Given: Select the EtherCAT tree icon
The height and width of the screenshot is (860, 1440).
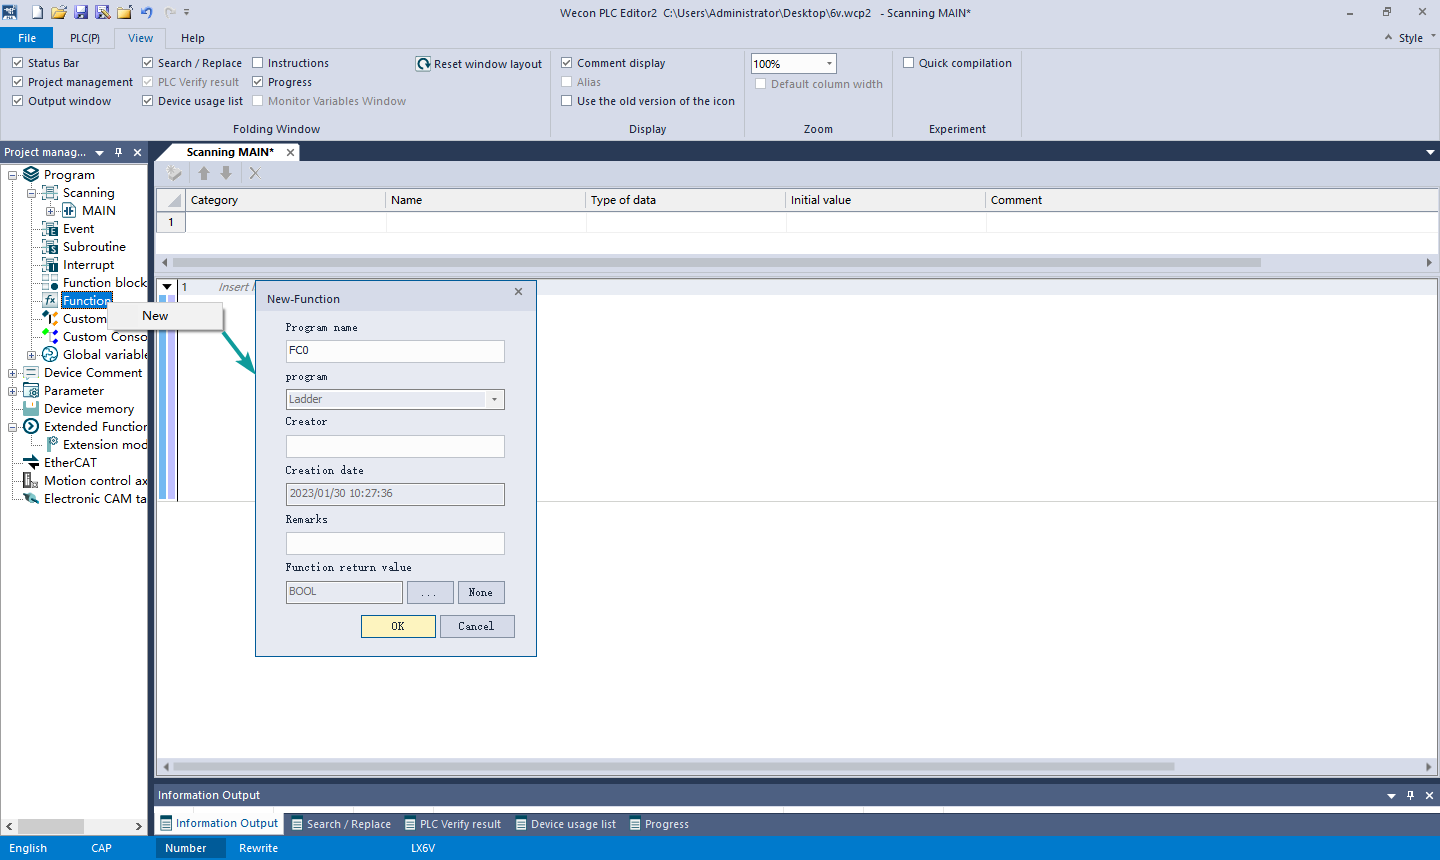Looking at the screenshot, I should 31,463.
